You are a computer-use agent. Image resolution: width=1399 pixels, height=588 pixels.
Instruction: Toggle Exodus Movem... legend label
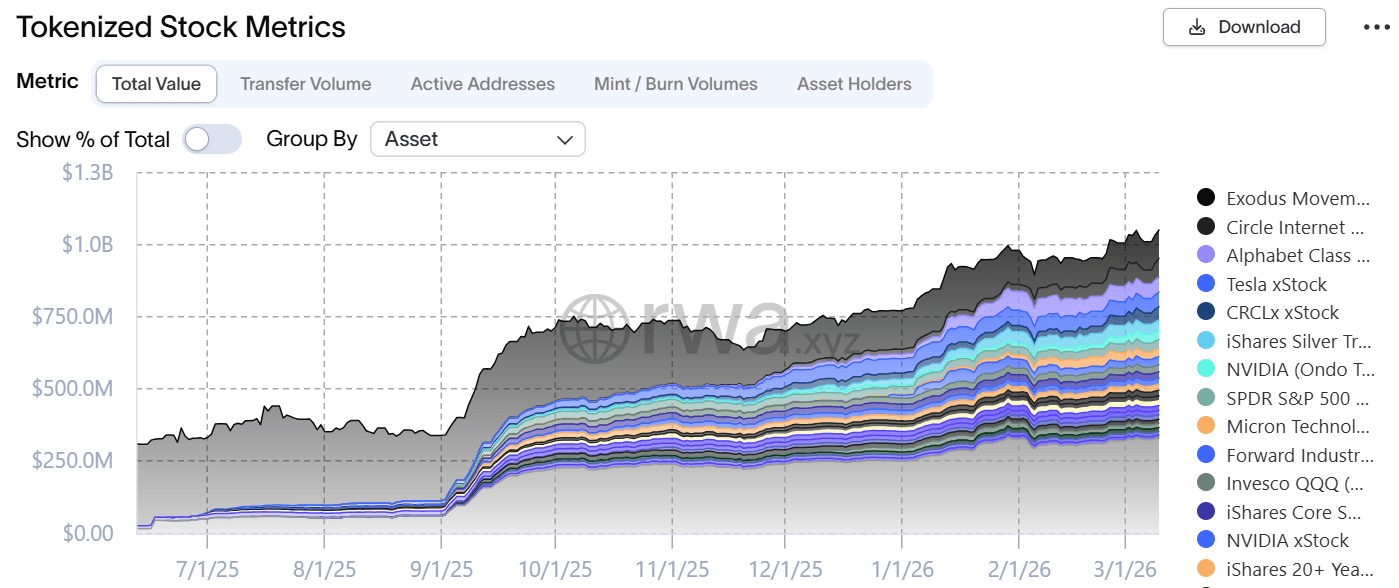1298,198
